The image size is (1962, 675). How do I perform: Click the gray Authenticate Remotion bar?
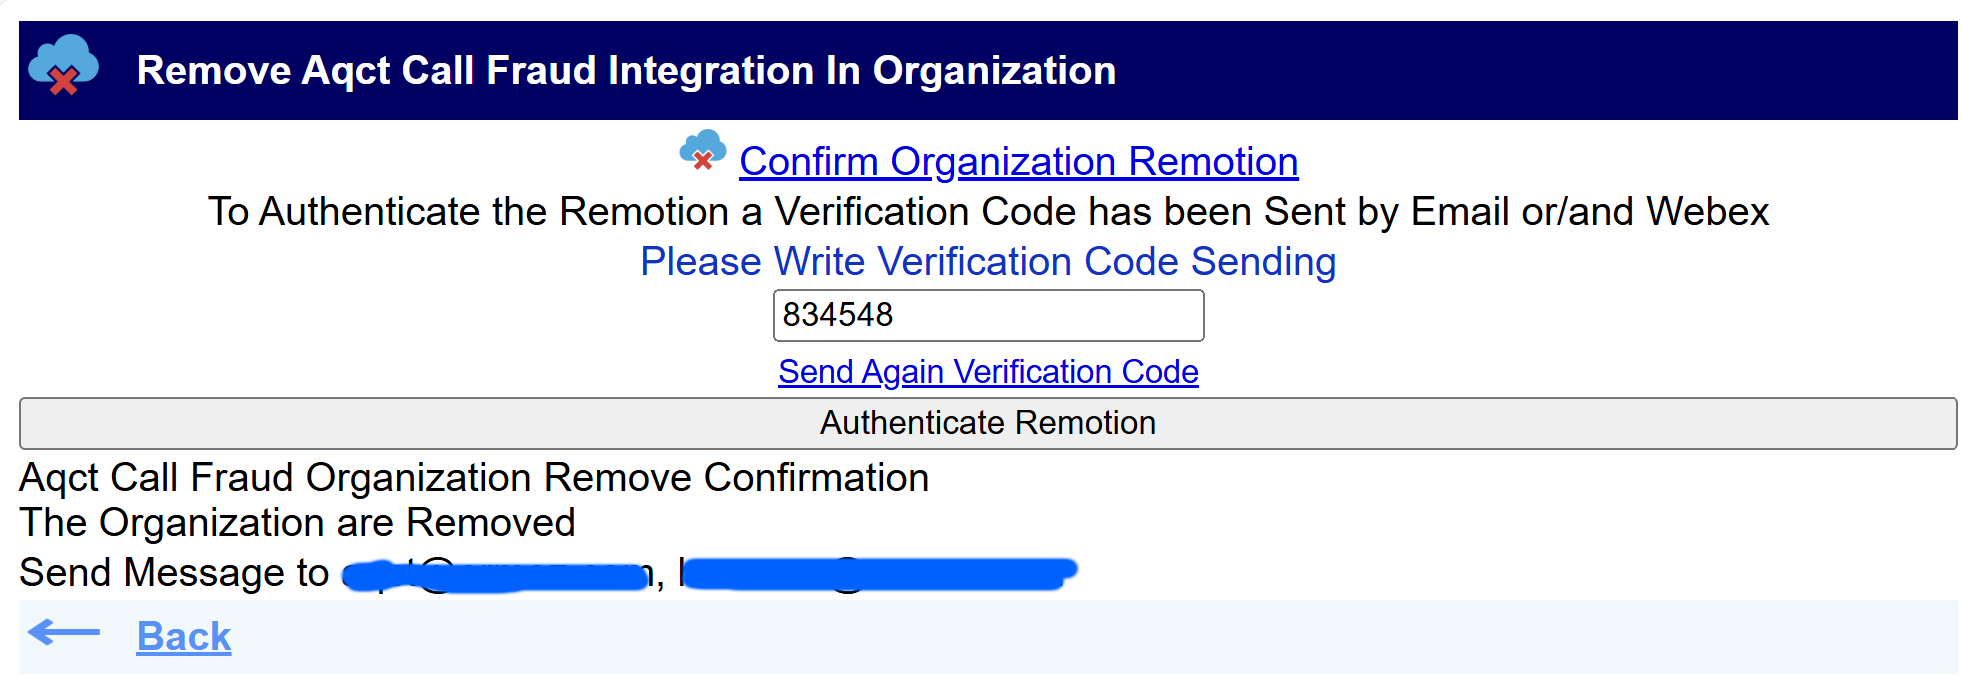pyautogui.click(x=987, y=423)
